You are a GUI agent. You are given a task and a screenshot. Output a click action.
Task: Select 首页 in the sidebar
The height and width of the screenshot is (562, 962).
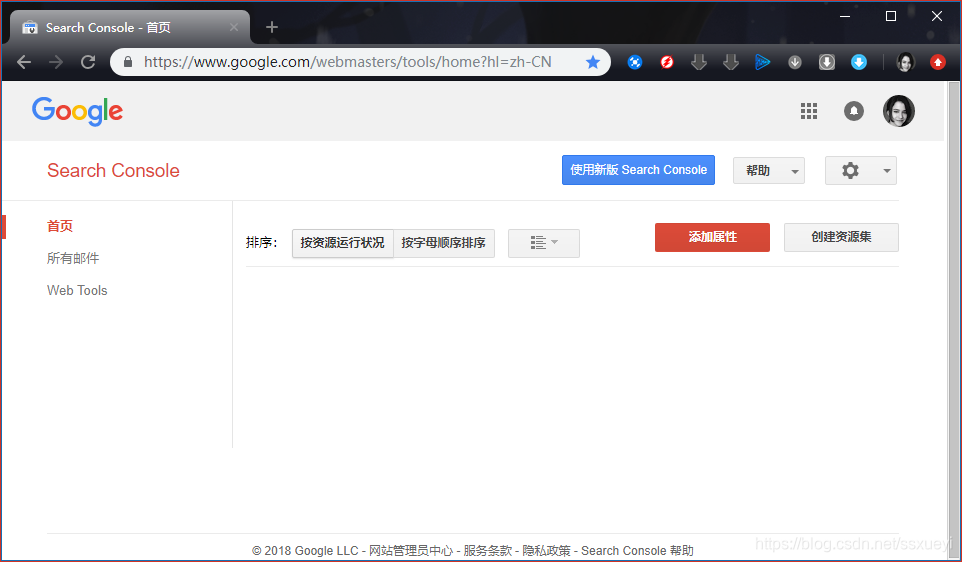60,226
